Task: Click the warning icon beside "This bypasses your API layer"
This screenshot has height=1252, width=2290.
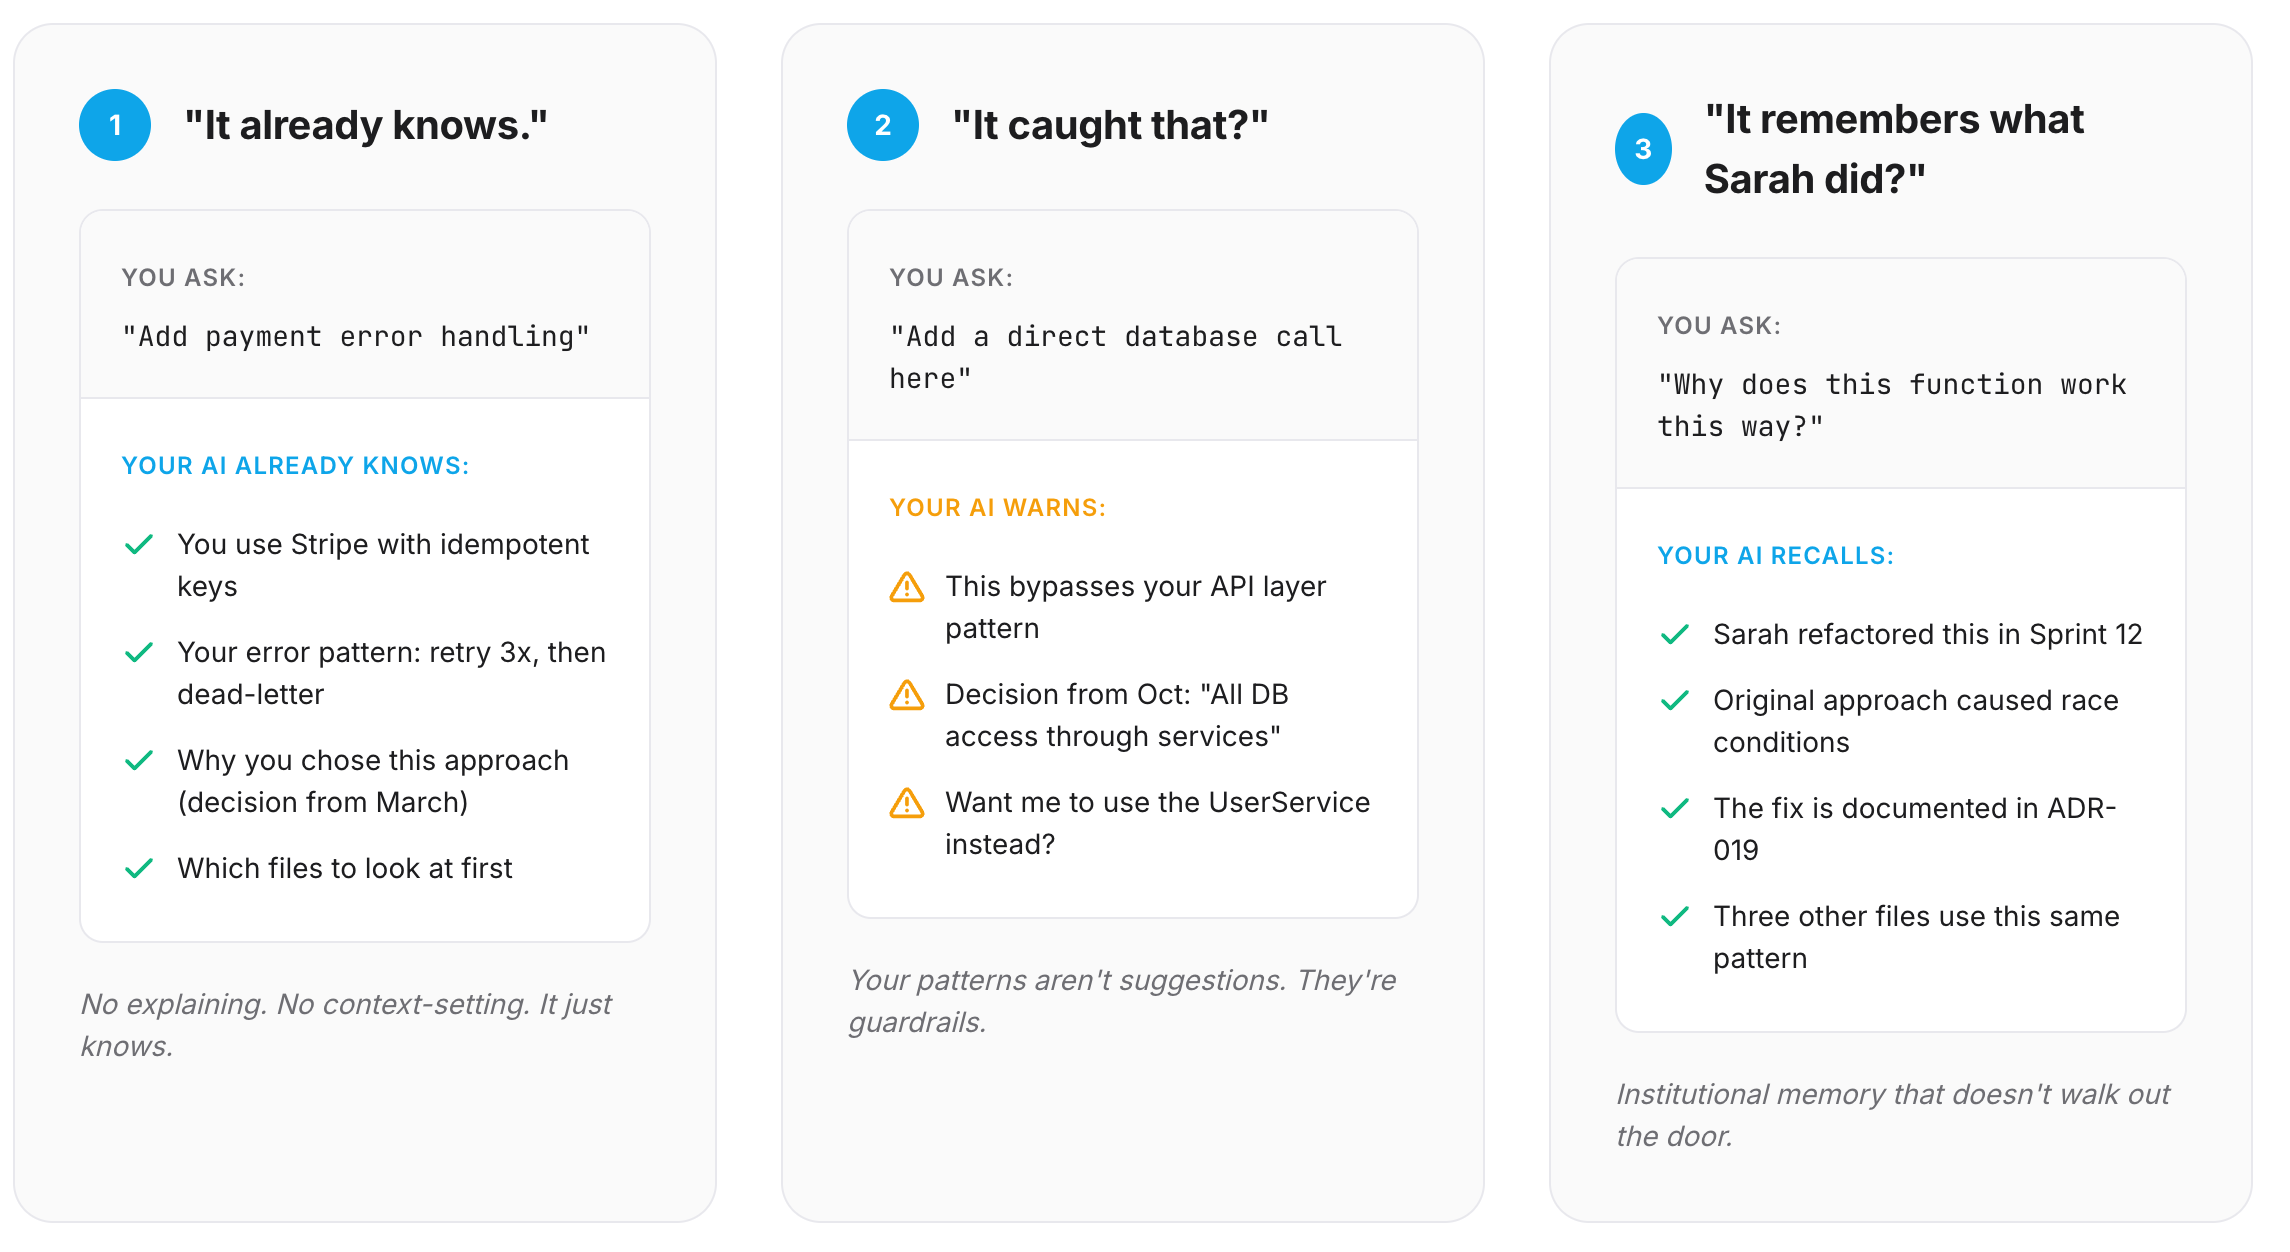Action: click(907, 587)
